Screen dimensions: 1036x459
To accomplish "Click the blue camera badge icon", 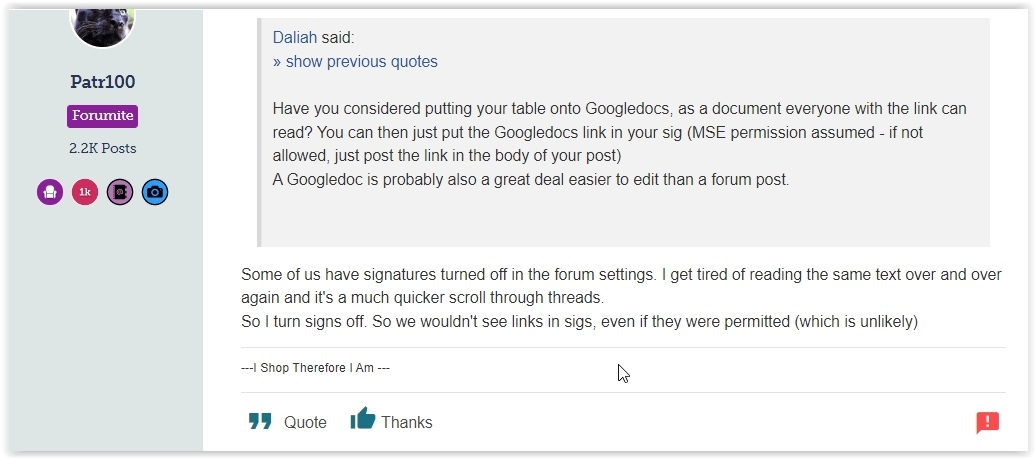I will 155,192.
